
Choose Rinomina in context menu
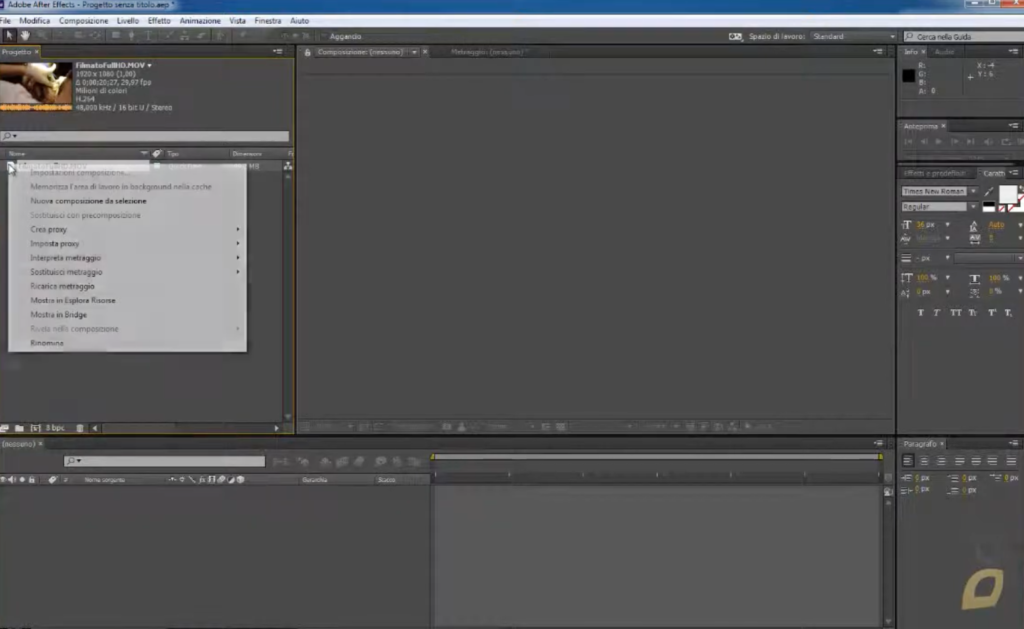[x=47, y=343]
